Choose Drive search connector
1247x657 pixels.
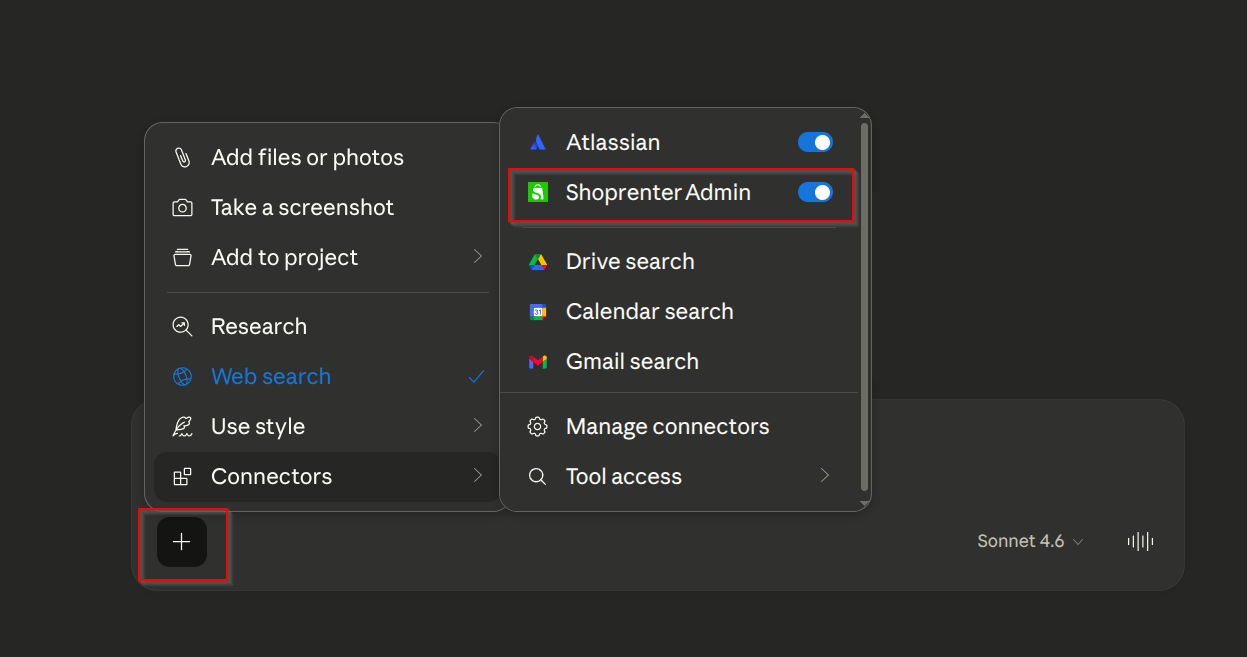[679, 261]
